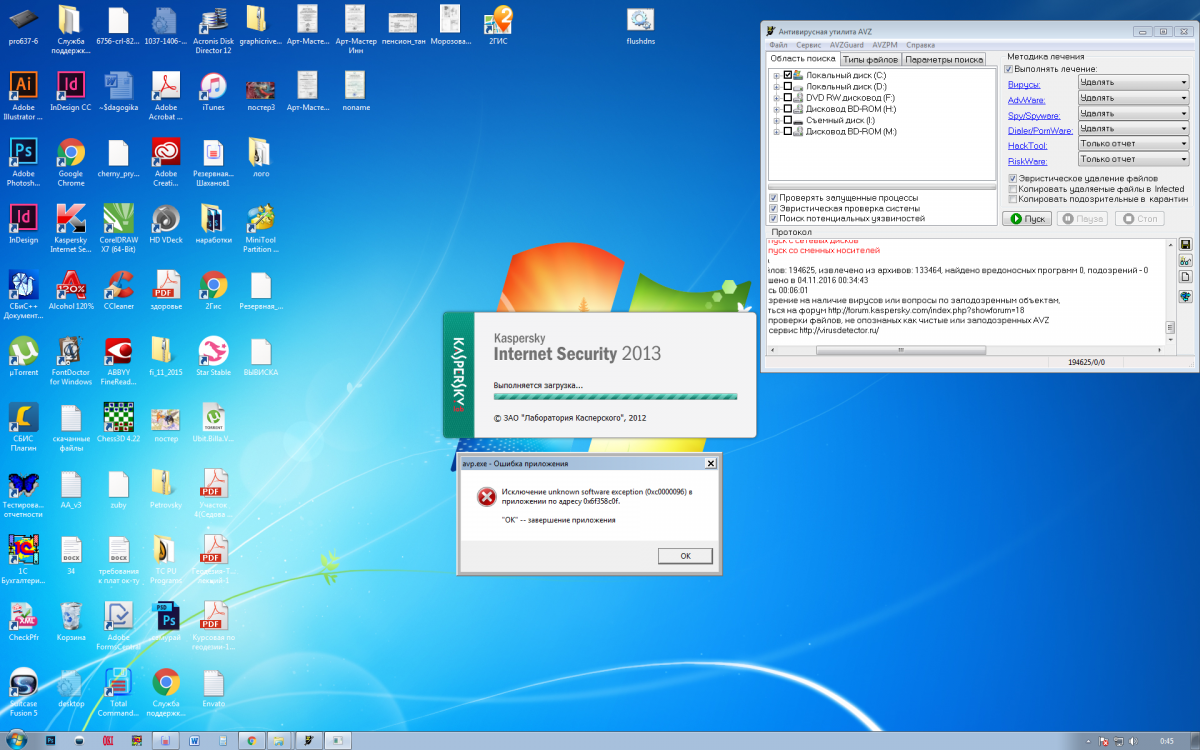
Task: Open Word from the taskbar
Action: (193, 740)
